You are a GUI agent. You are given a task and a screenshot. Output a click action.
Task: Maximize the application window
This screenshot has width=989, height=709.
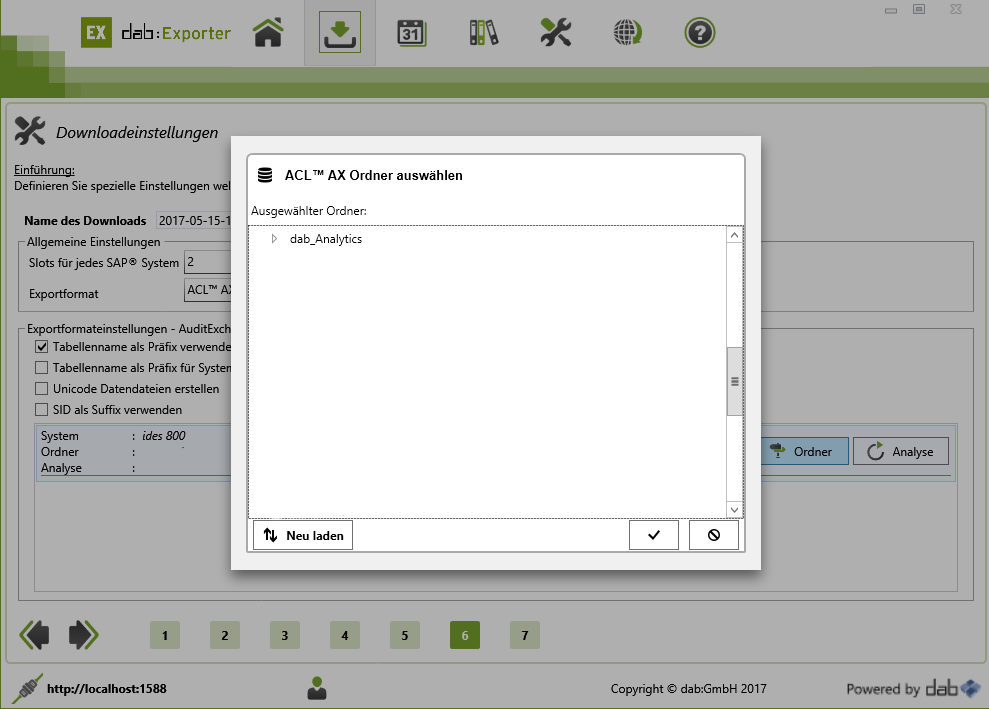click(x=919, y=9)
